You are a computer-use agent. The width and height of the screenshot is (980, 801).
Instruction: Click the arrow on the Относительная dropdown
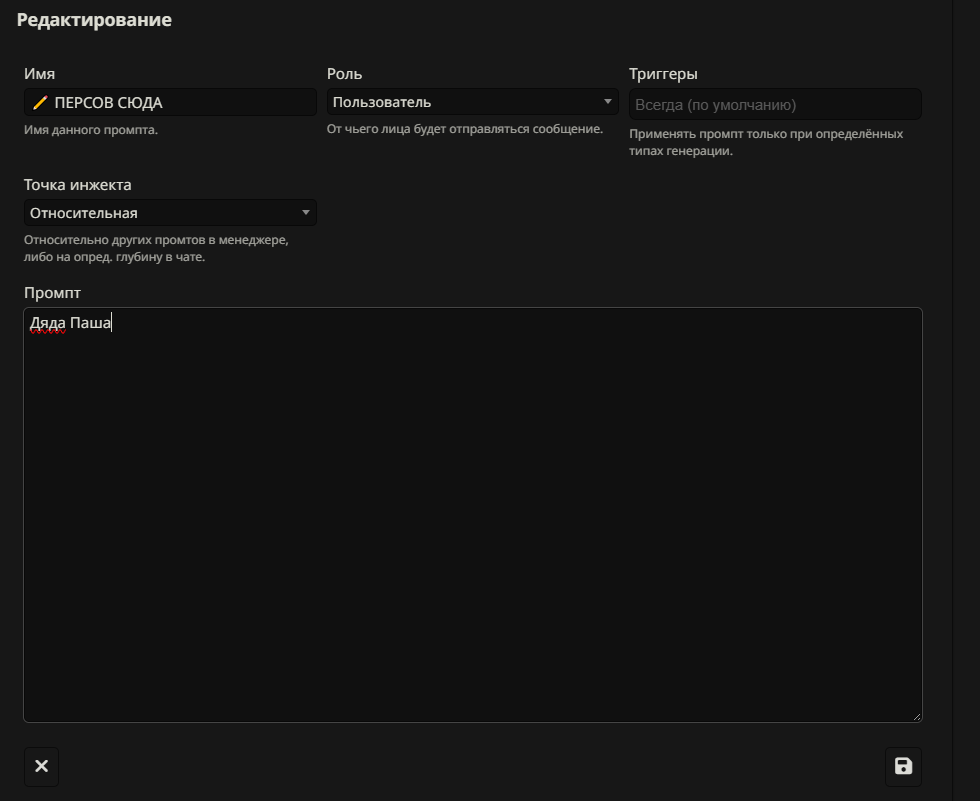tap(306, 213)
